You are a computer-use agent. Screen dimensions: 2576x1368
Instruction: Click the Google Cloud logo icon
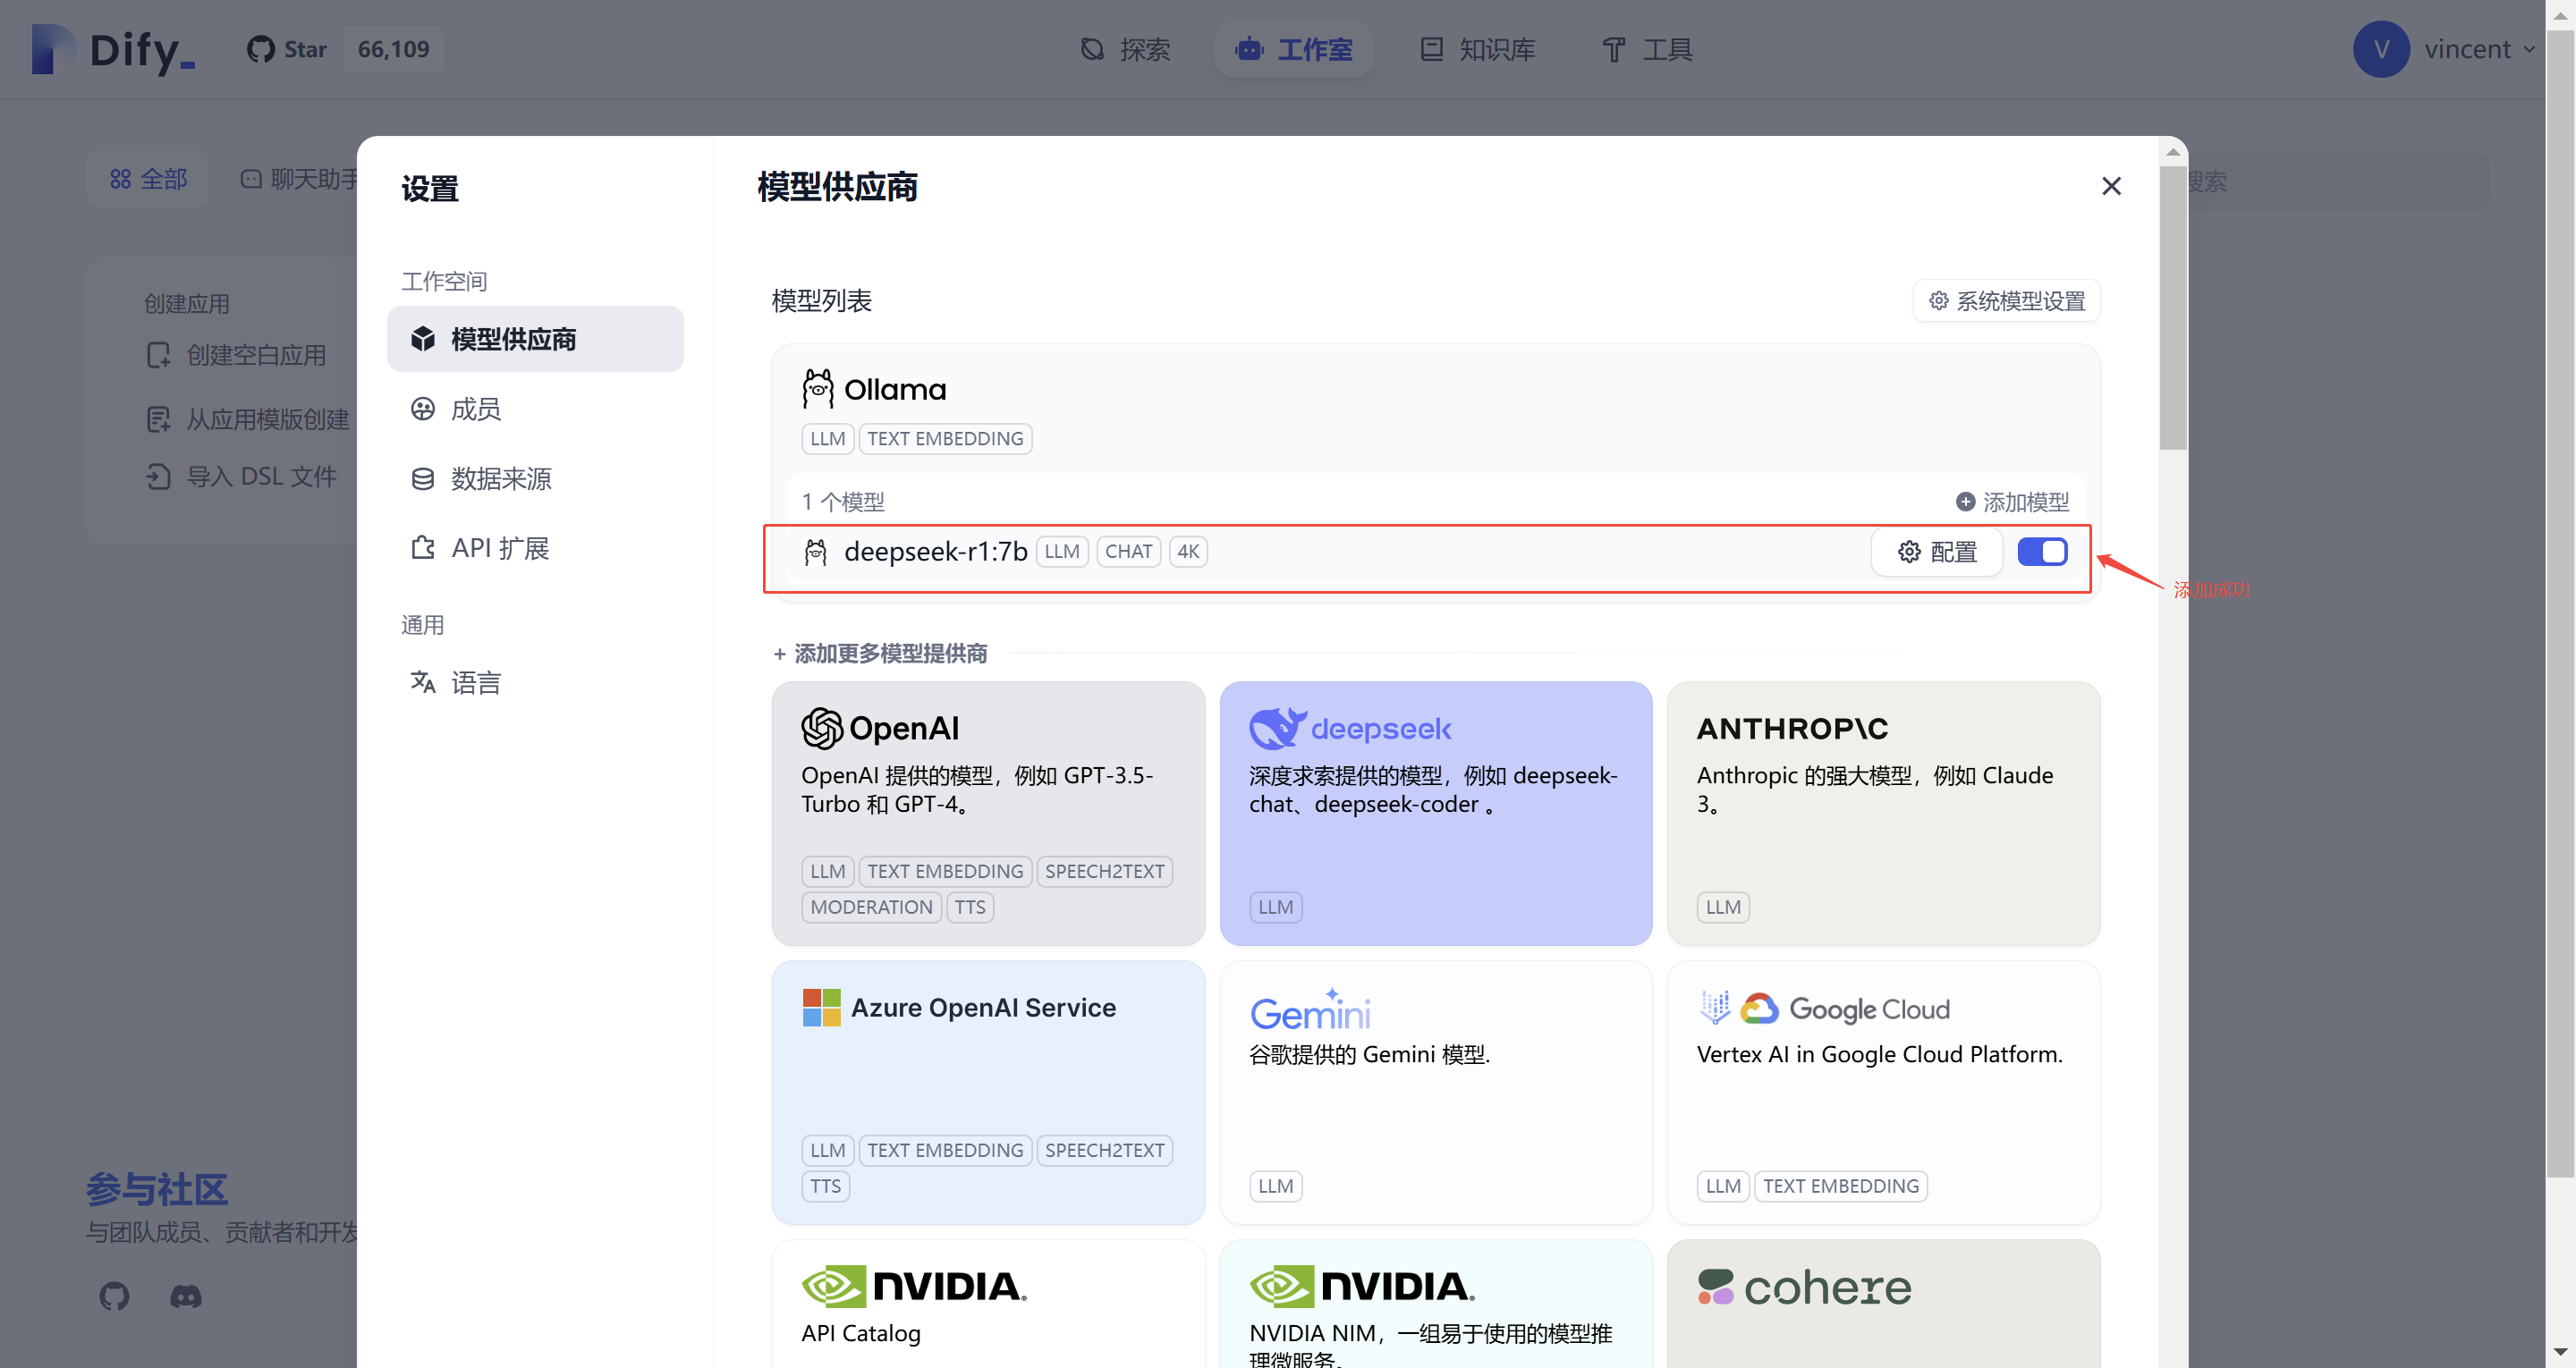click(x=1759, y=1008)
